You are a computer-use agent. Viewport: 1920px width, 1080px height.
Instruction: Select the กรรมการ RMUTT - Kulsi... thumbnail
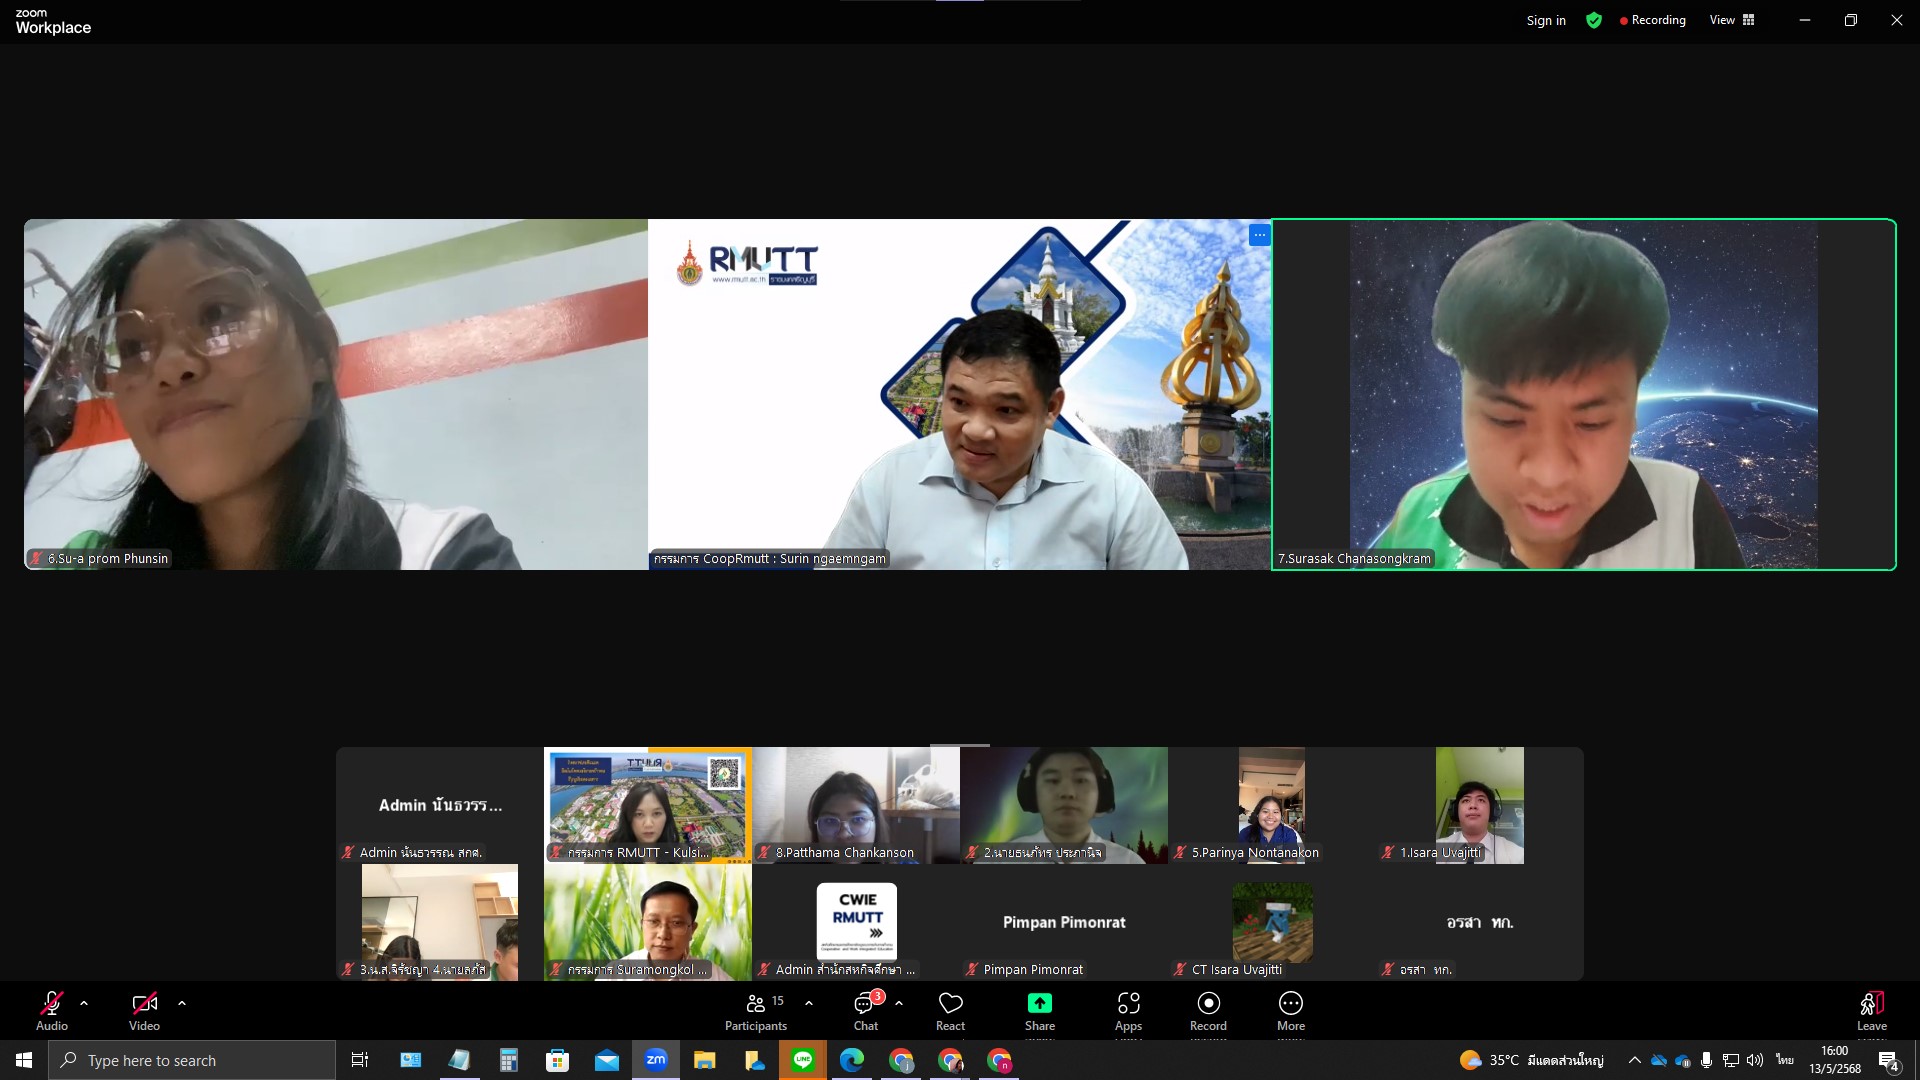pyautogui.click(x=648, y=805)
